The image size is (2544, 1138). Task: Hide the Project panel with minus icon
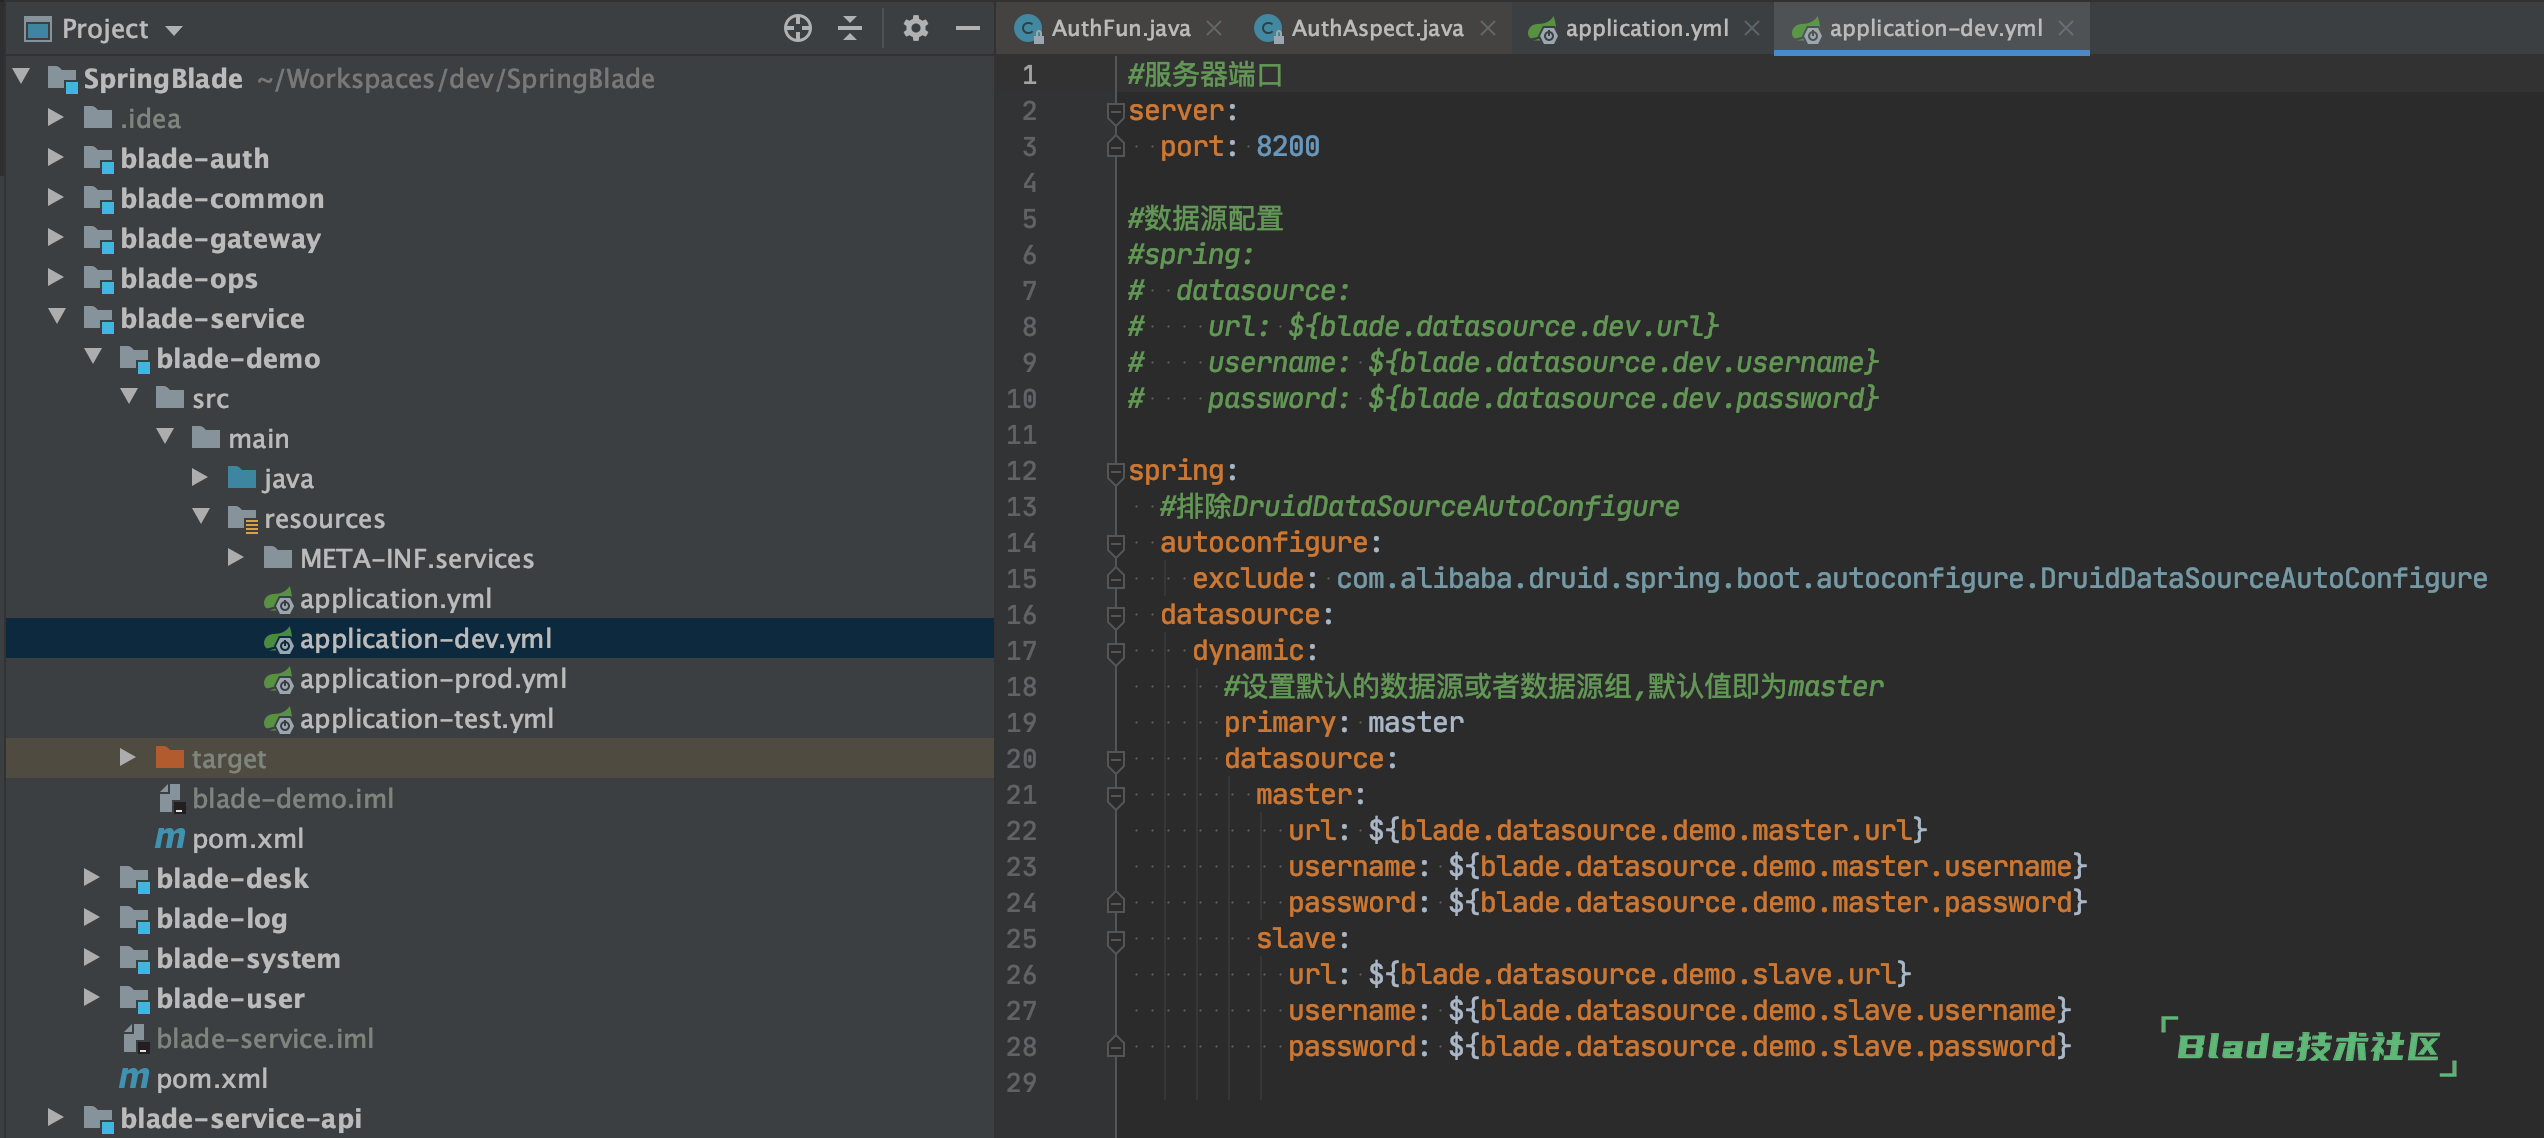[x=967, y=28]
